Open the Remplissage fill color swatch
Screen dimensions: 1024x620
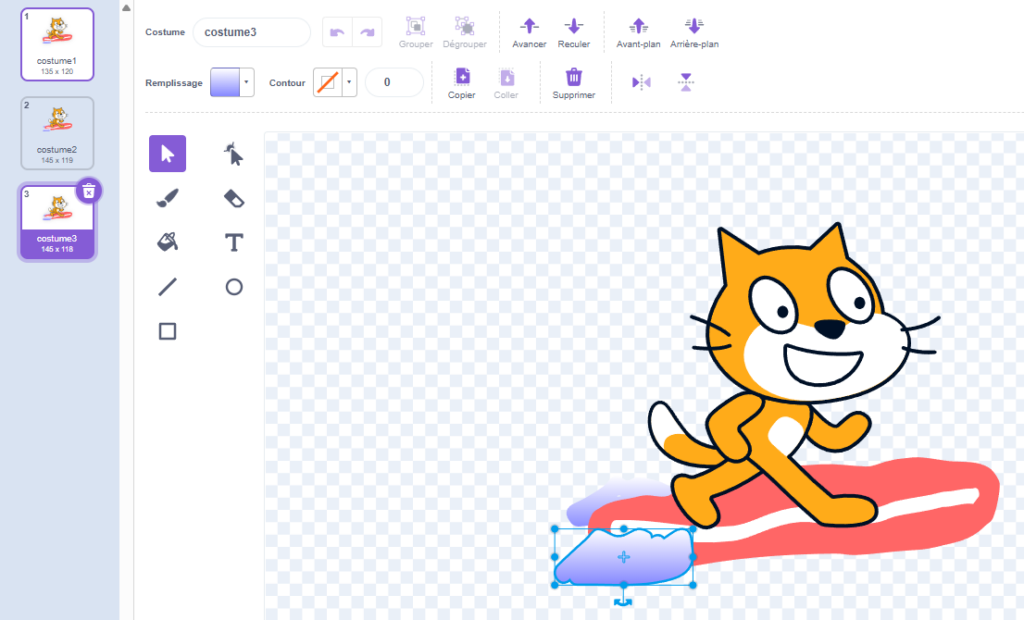tap(225, 82)
